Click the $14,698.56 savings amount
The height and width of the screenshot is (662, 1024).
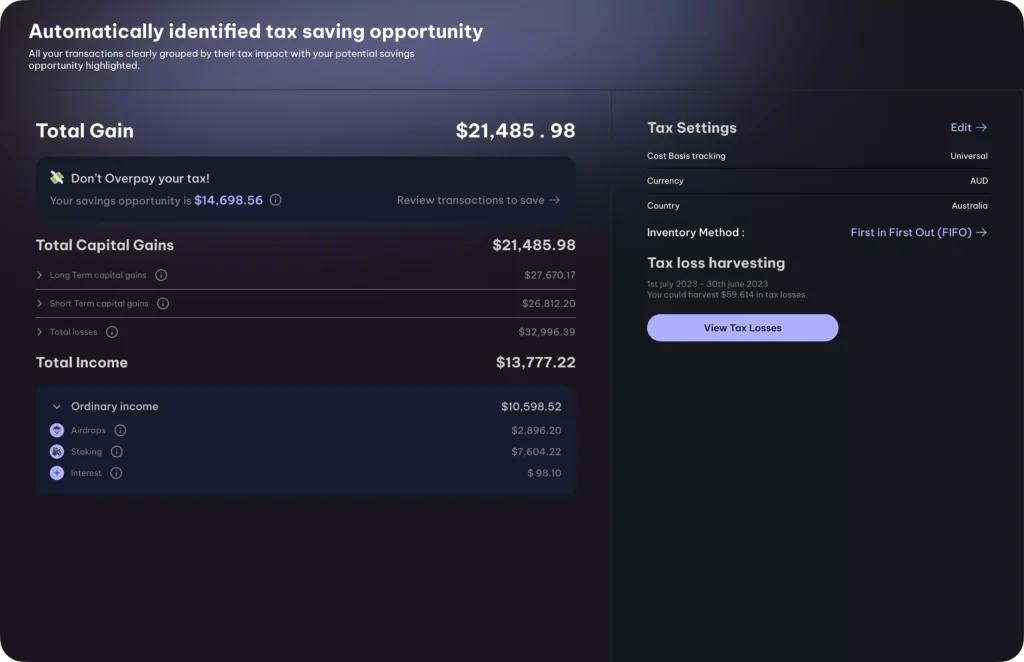(228, 200)
